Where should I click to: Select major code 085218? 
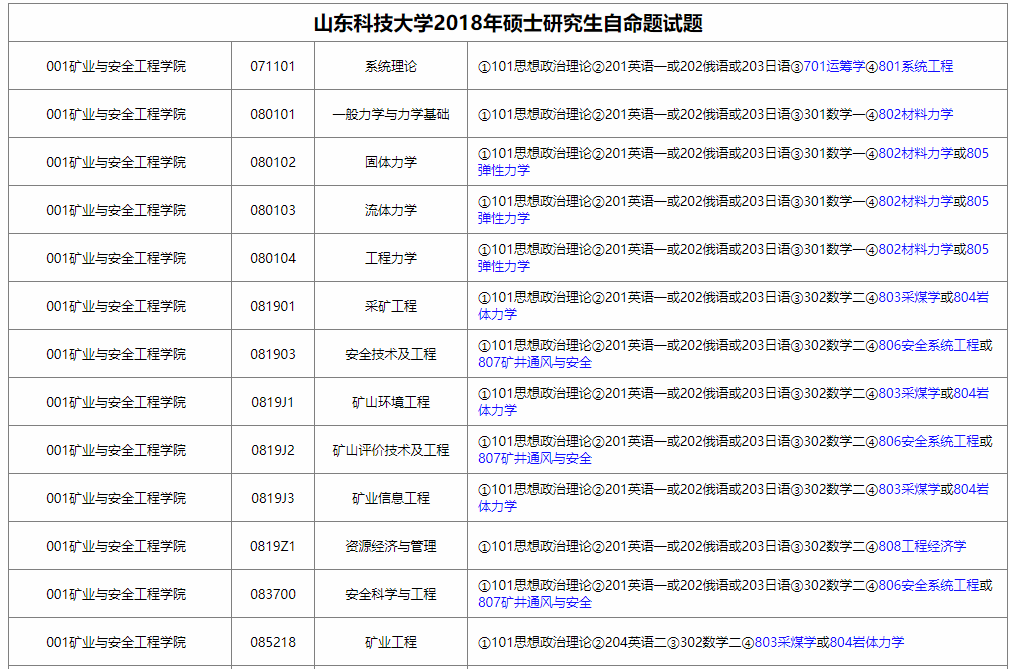pyautogui.click(x=272, y=642)
